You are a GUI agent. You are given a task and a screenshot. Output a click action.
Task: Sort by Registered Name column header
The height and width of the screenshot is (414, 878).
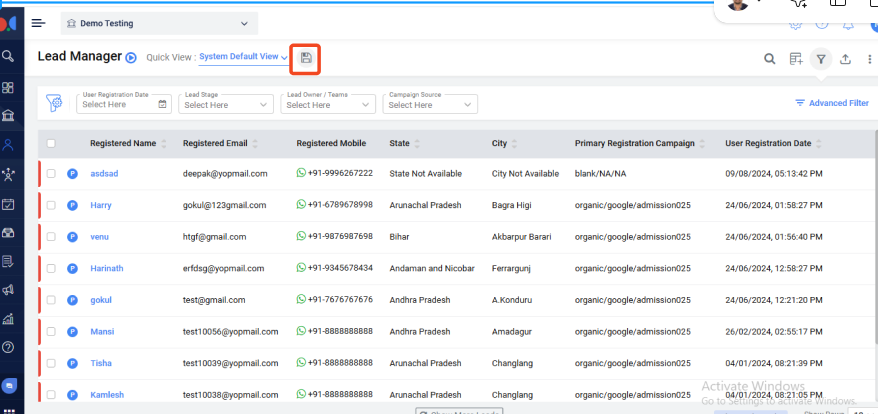pyautogui.click(x=123, y=143)
